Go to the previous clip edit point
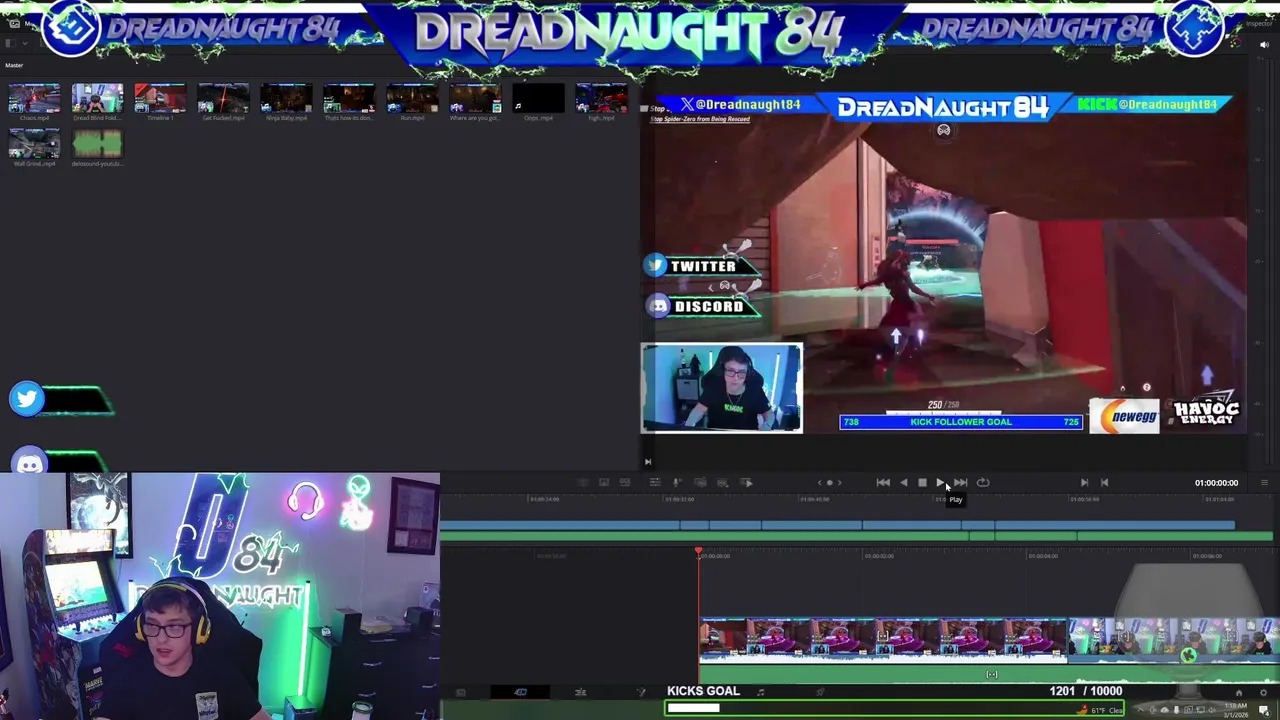Image resolution: width=1280 pixels, height=720 pixels. (1104, 482)
